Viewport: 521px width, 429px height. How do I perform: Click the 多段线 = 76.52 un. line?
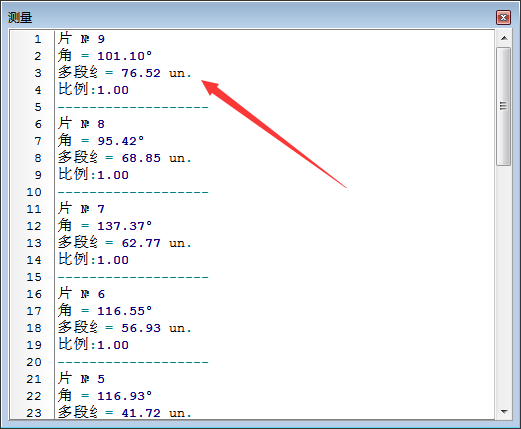click(125, 73)
